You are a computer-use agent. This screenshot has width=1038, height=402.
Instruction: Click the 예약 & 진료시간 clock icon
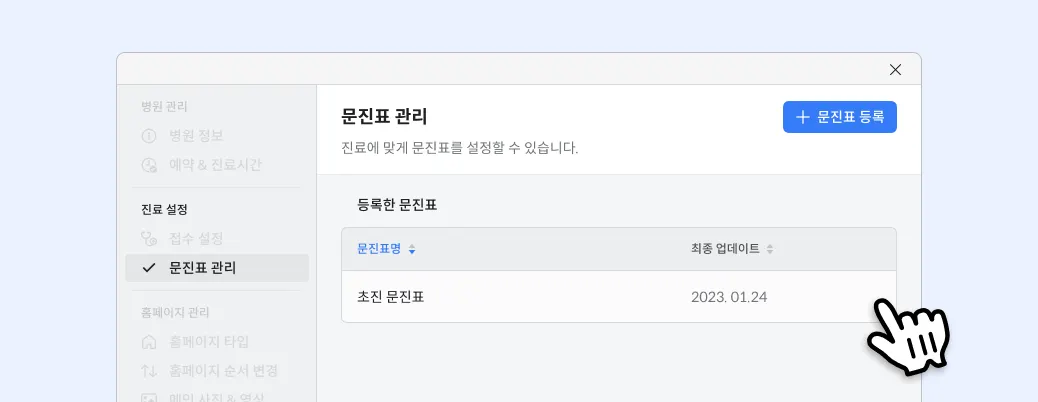coord(149,165)
